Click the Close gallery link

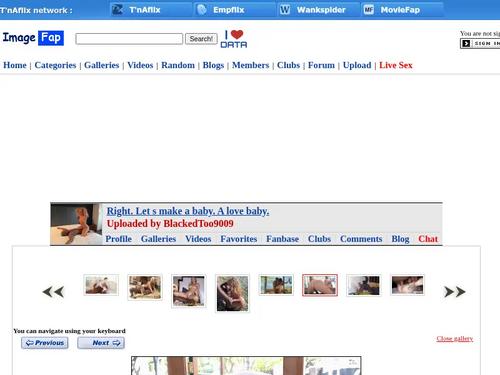(455, 339)
